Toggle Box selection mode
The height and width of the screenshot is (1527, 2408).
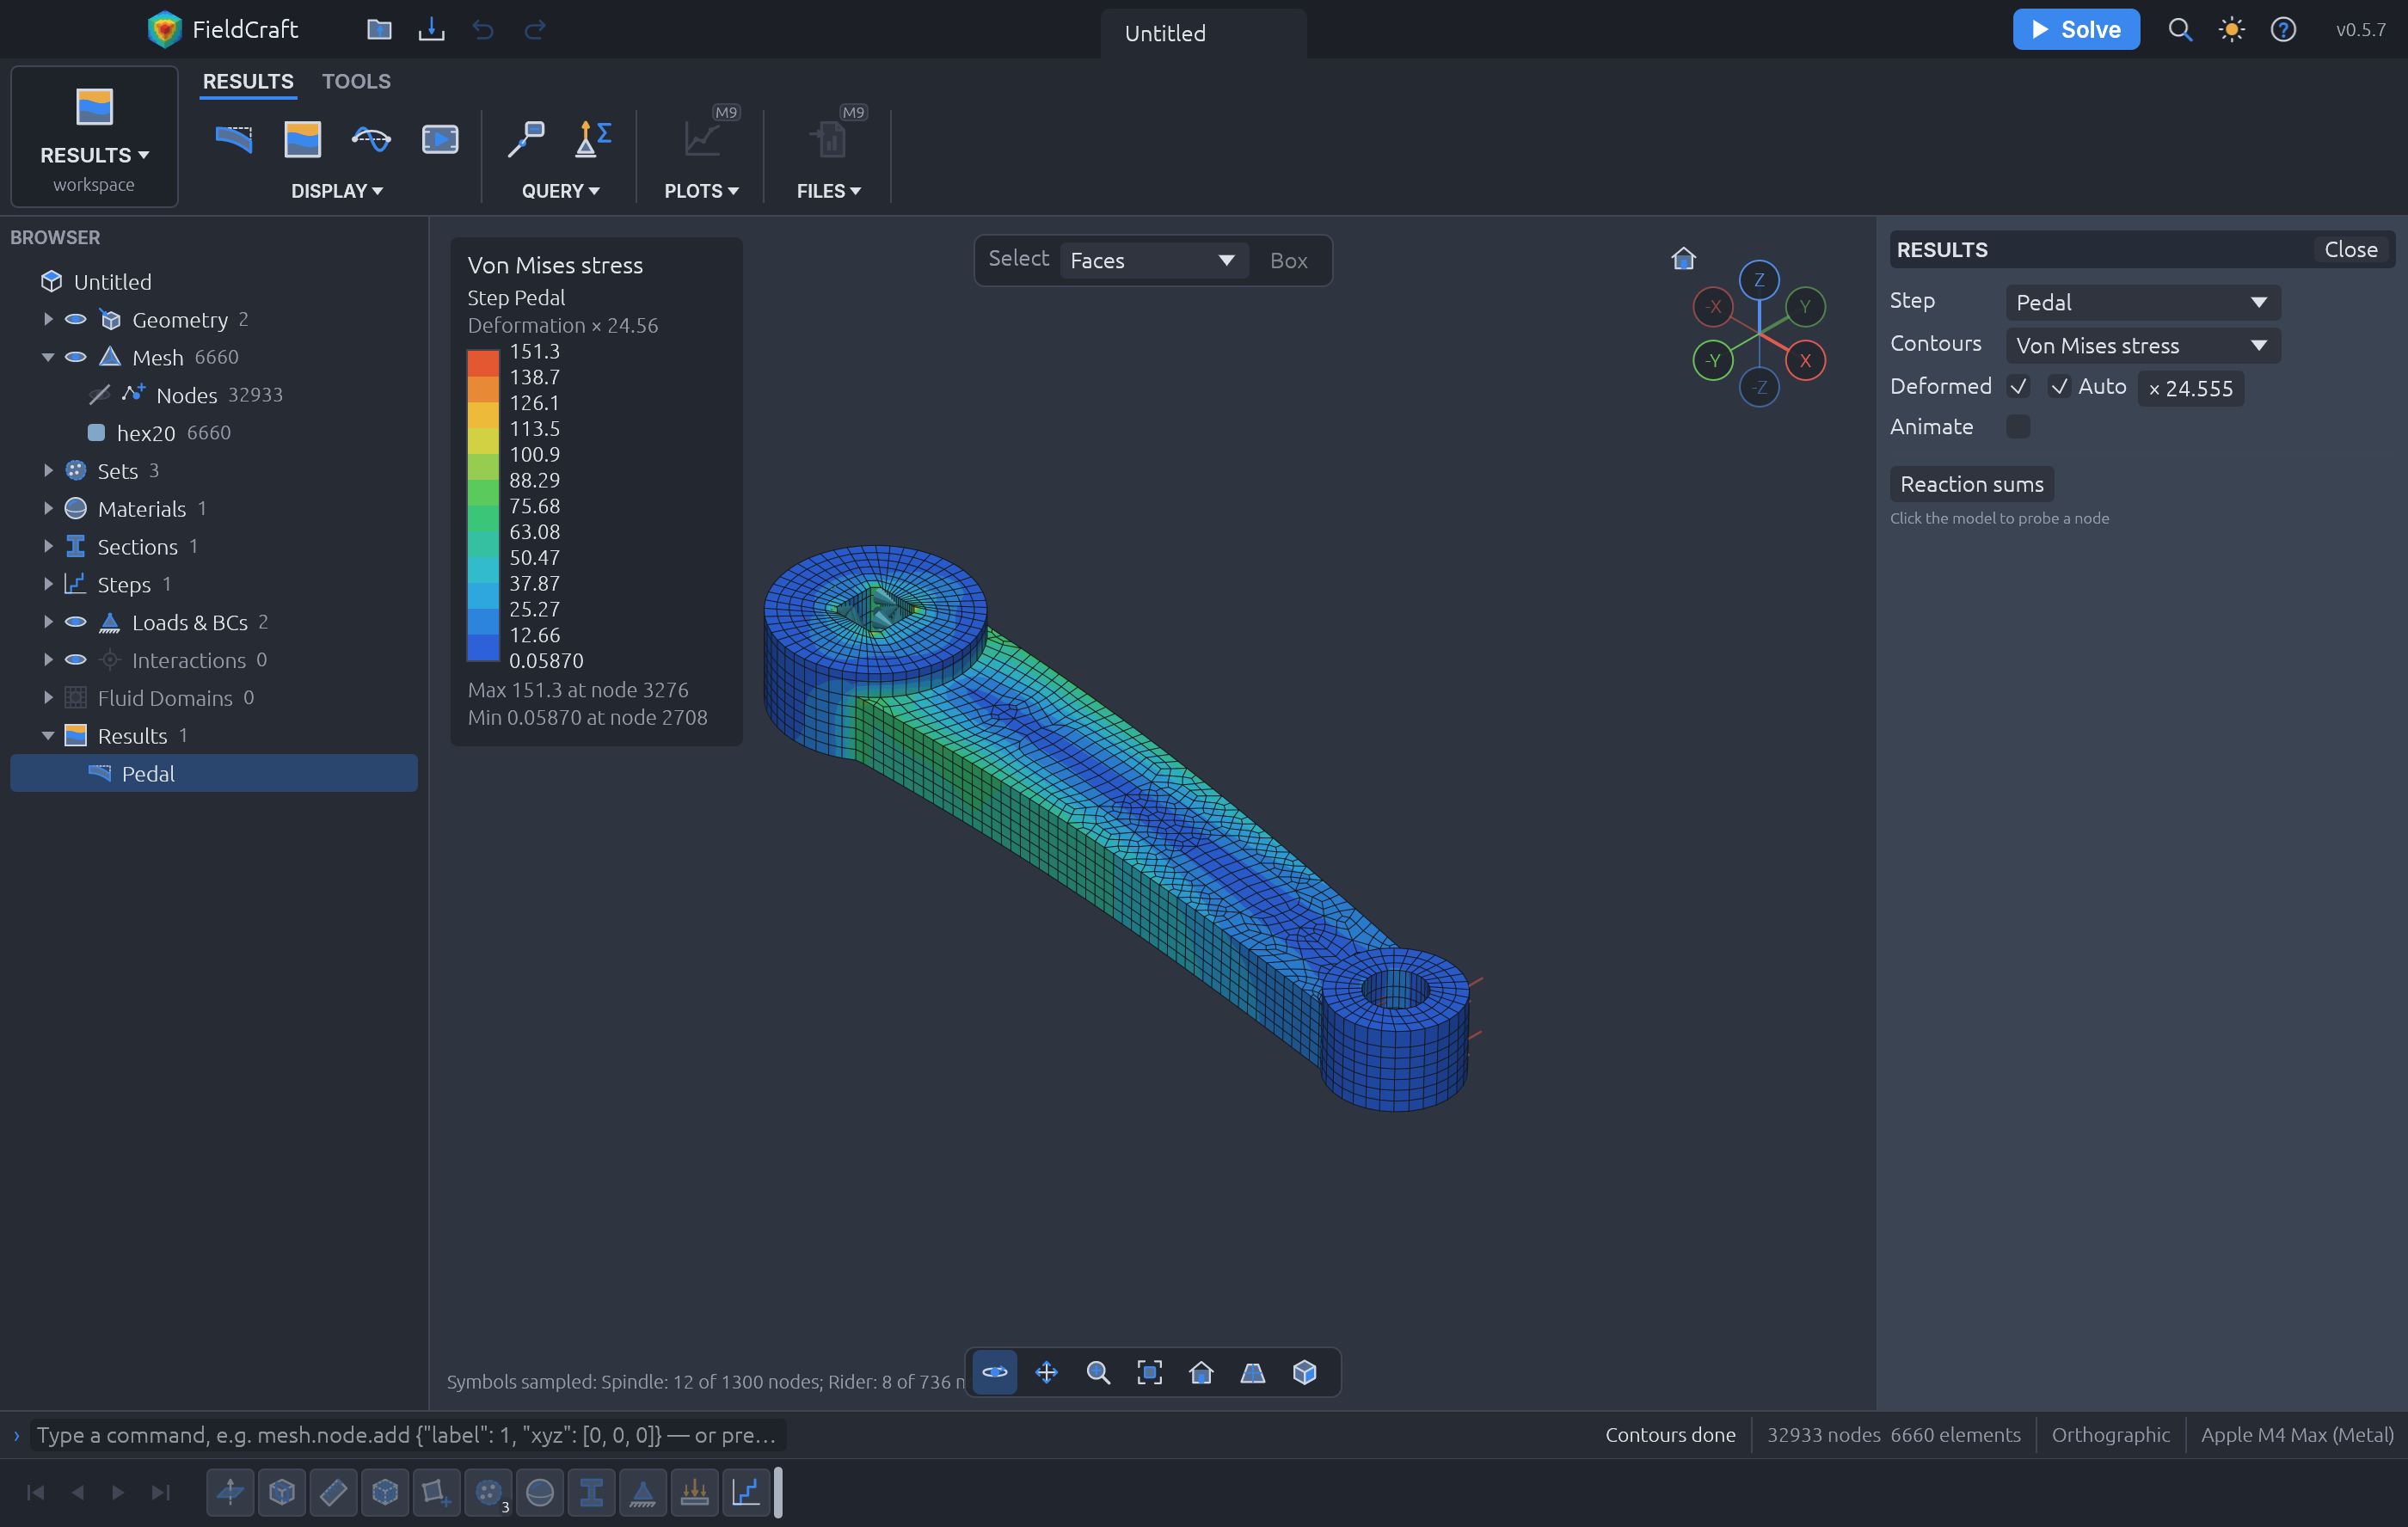click(x=1288, y=260)
